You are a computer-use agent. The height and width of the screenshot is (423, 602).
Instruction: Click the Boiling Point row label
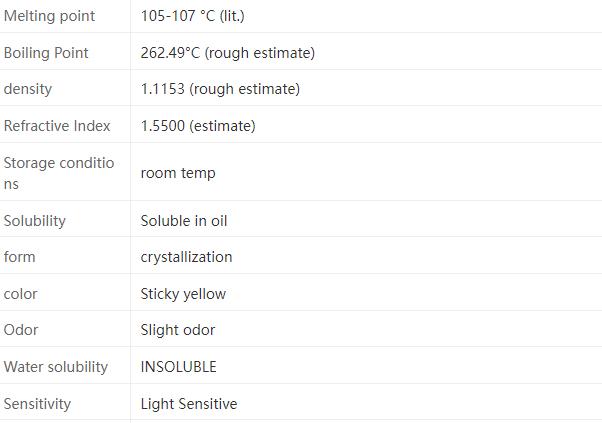point(46,53)
